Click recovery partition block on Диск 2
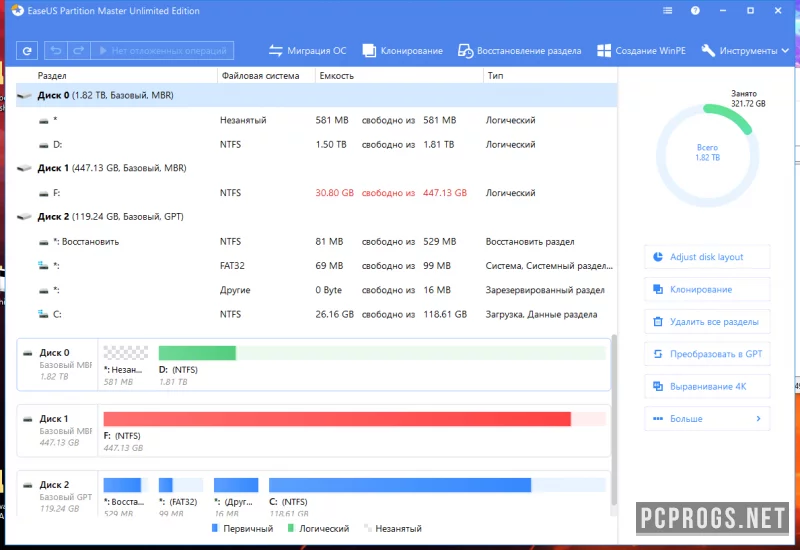 126,485
